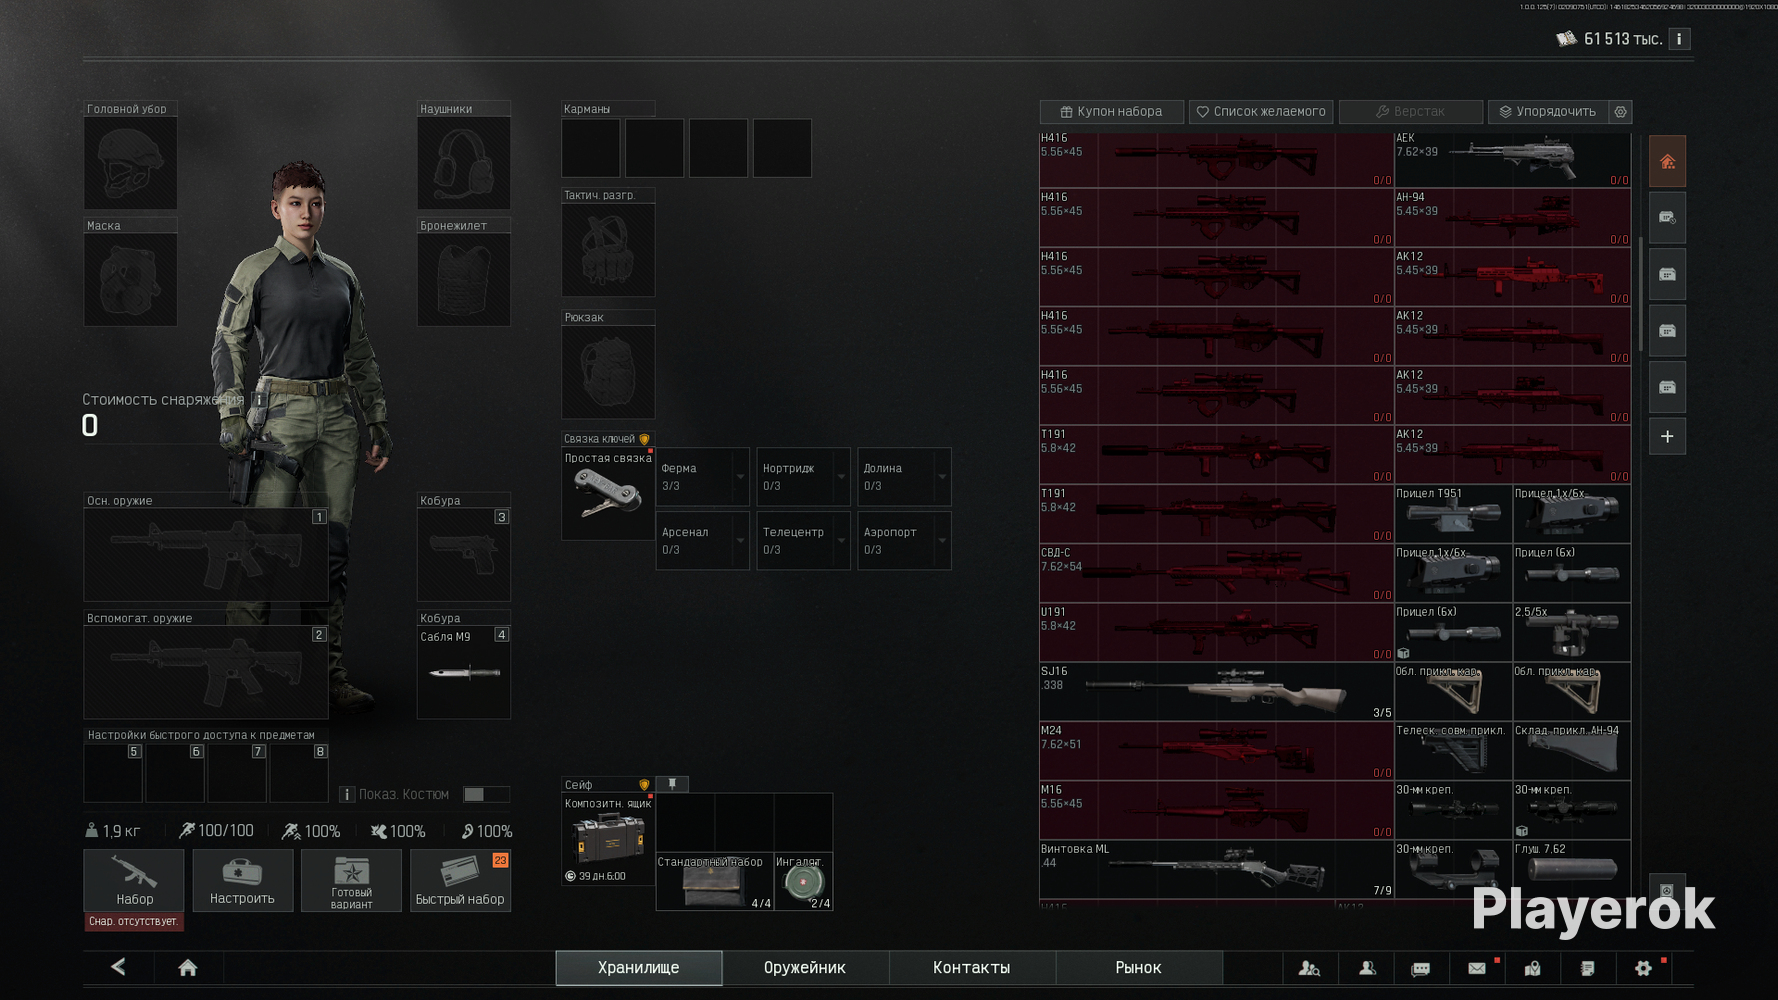Select the Рюкзак backpack slot
Screen dimensions: 1778x1000
(608, 372)
